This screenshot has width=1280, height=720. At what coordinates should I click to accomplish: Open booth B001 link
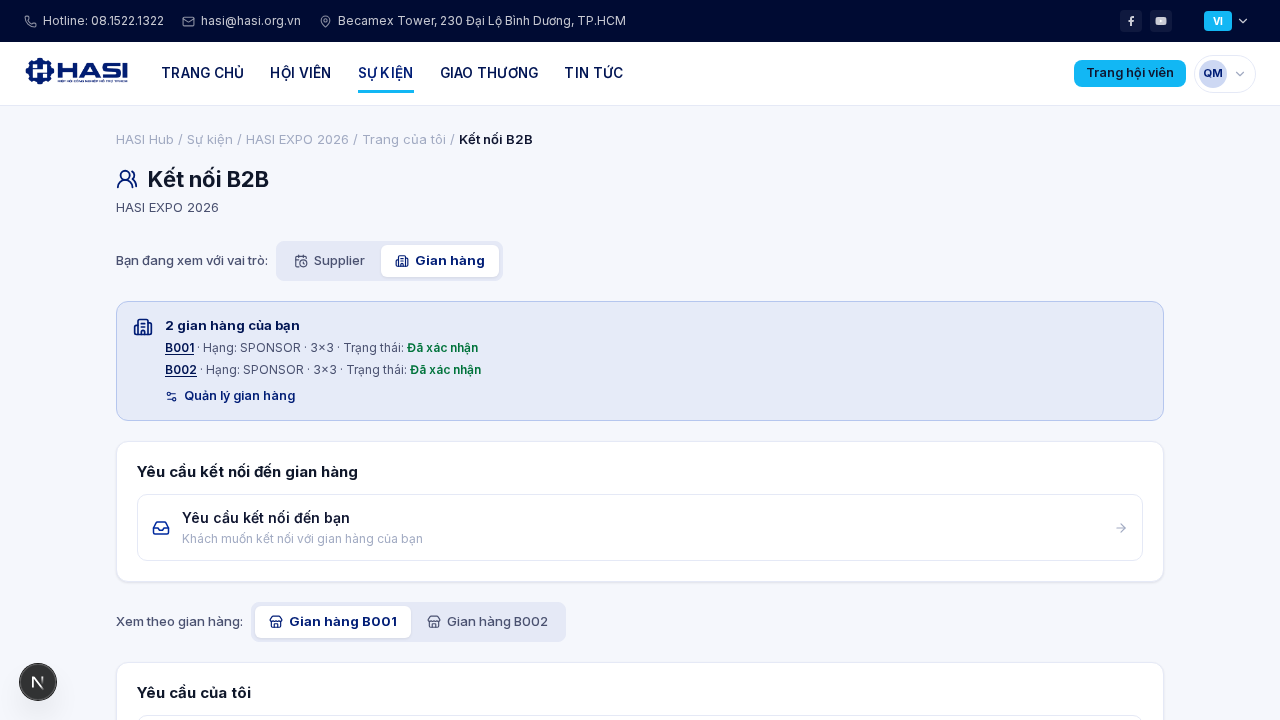[179, 348]
